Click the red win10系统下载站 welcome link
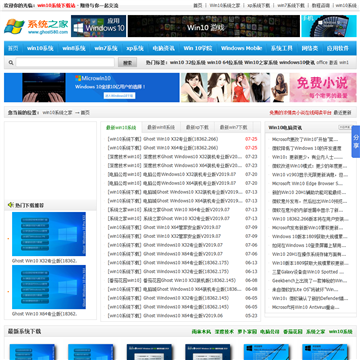 tap(56, 6)
